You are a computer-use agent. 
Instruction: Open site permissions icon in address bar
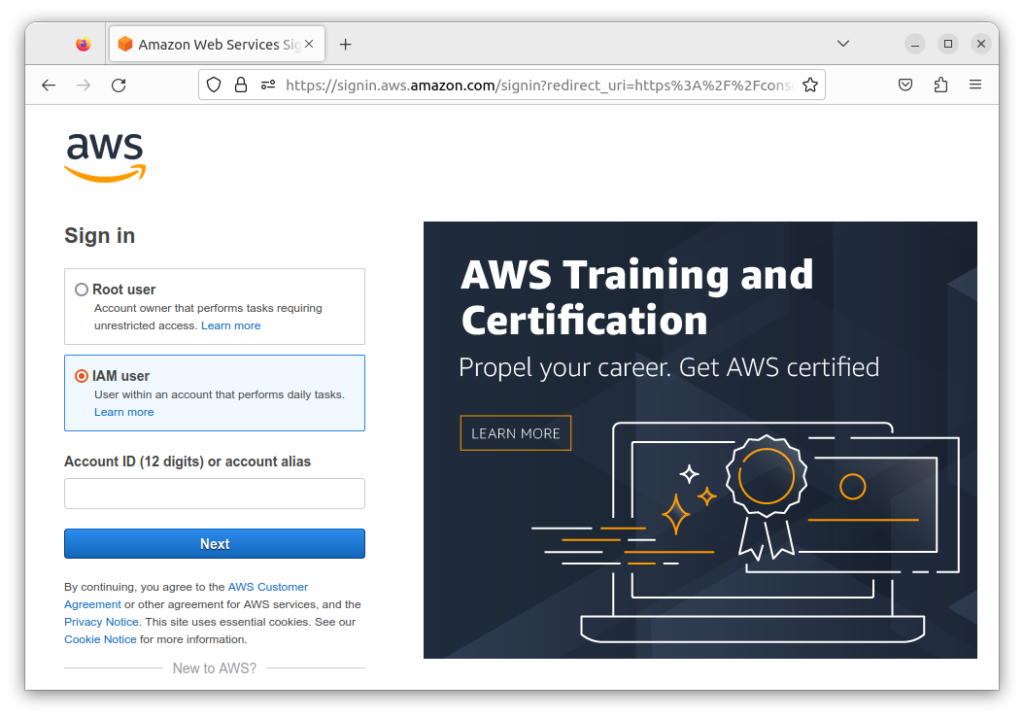coord(268,85)
